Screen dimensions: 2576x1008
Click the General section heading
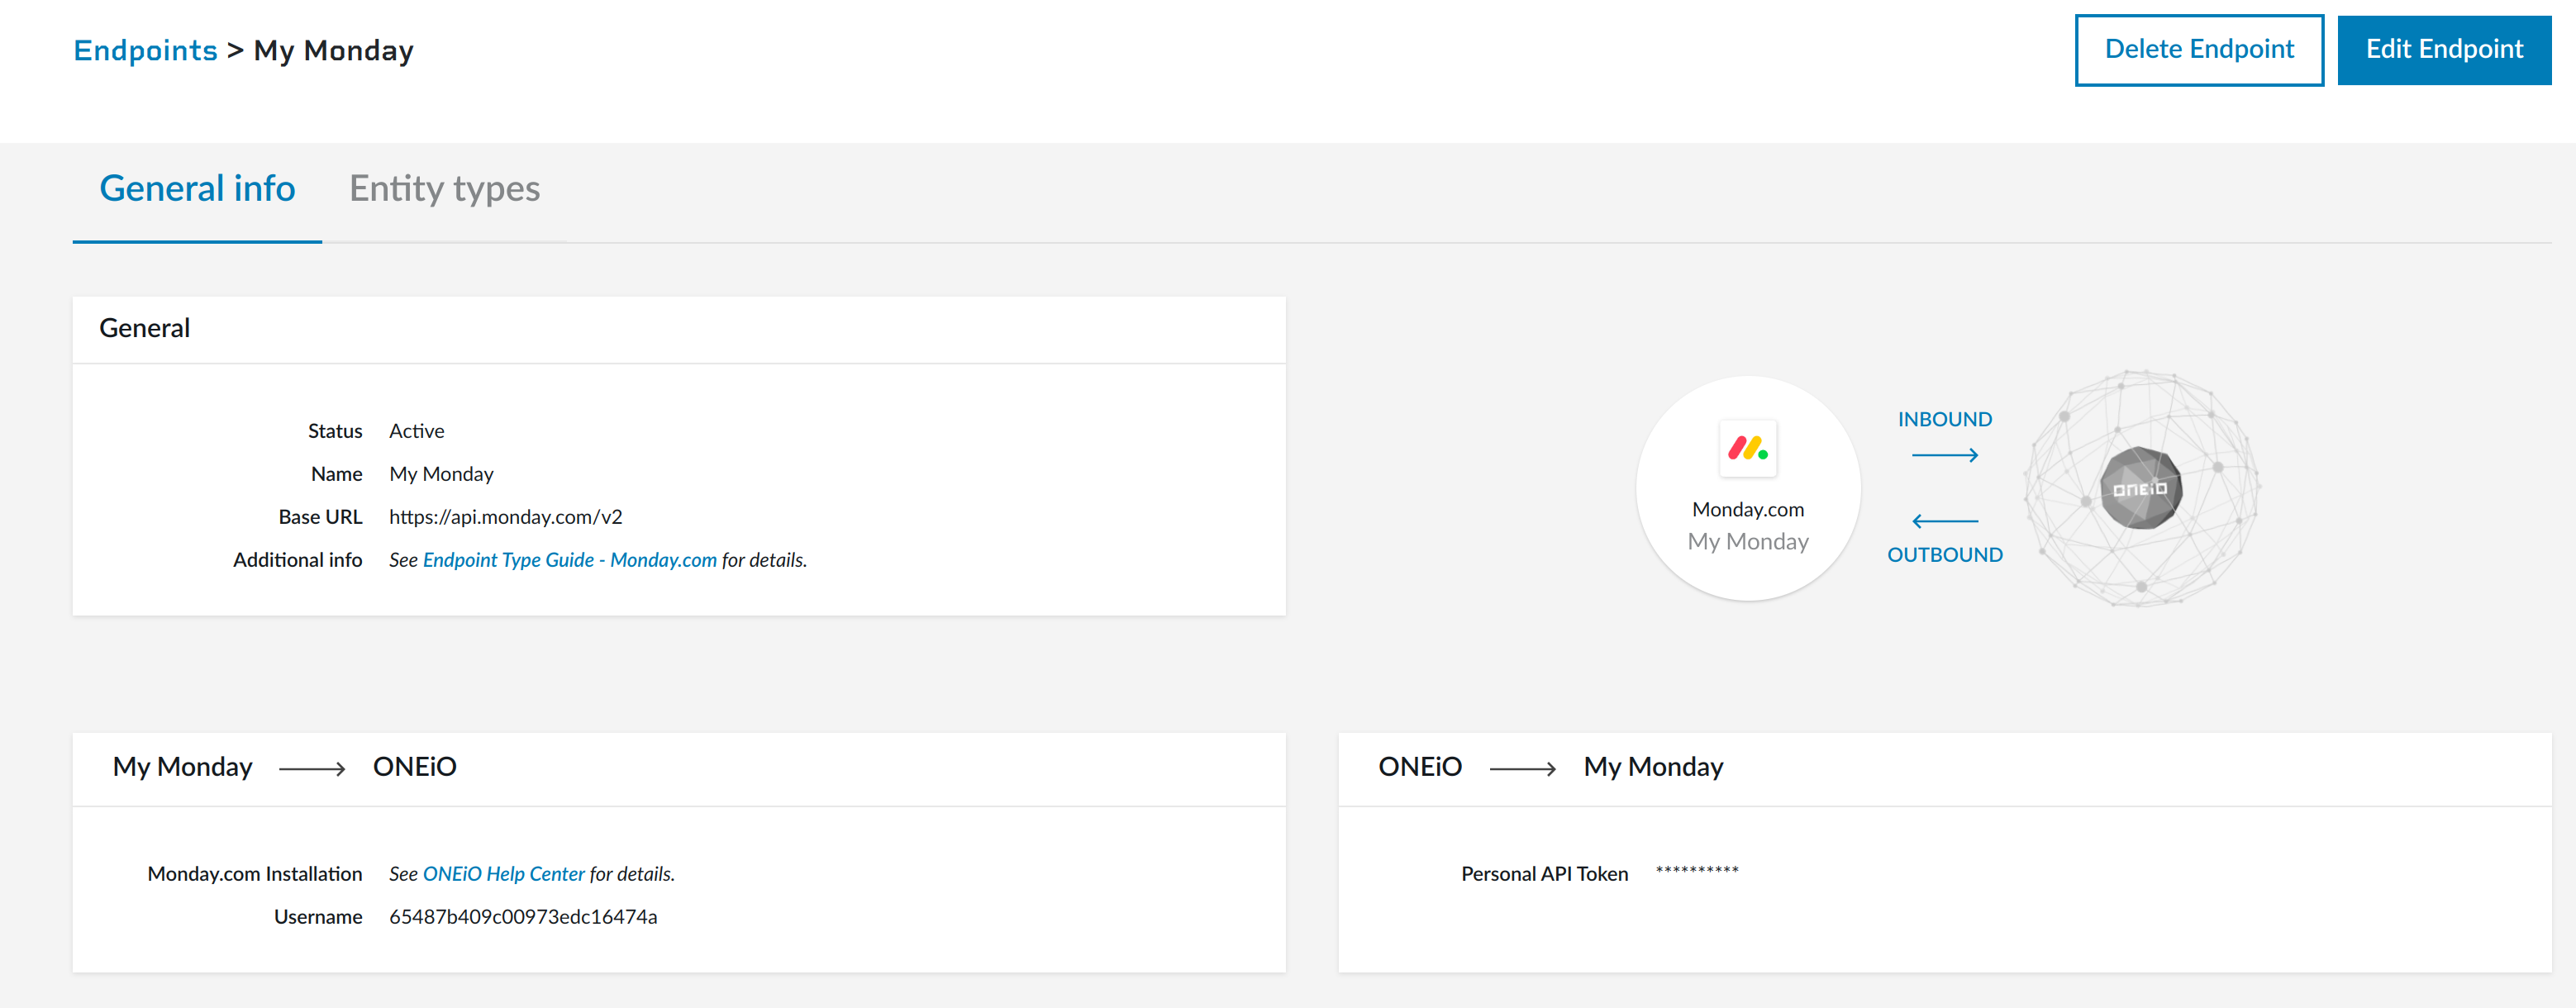tap(144, 328)
